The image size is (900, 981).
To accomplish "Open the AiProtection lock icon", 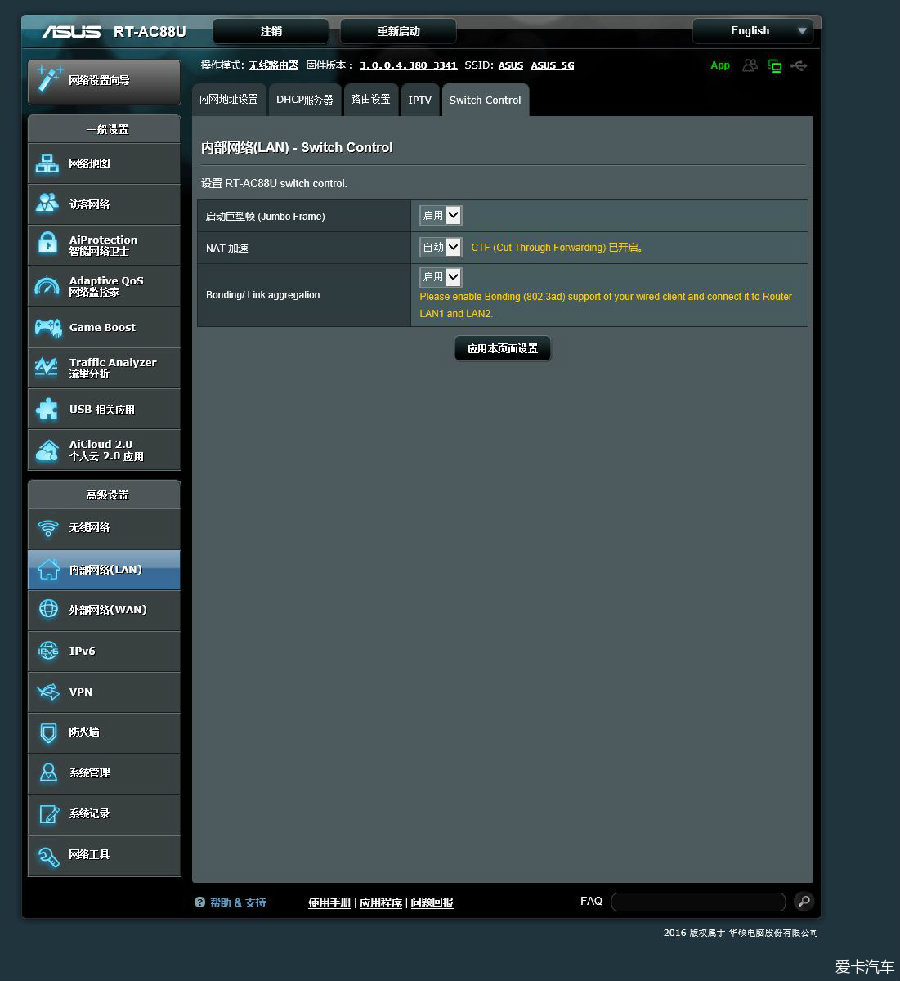I will (48, 243).
